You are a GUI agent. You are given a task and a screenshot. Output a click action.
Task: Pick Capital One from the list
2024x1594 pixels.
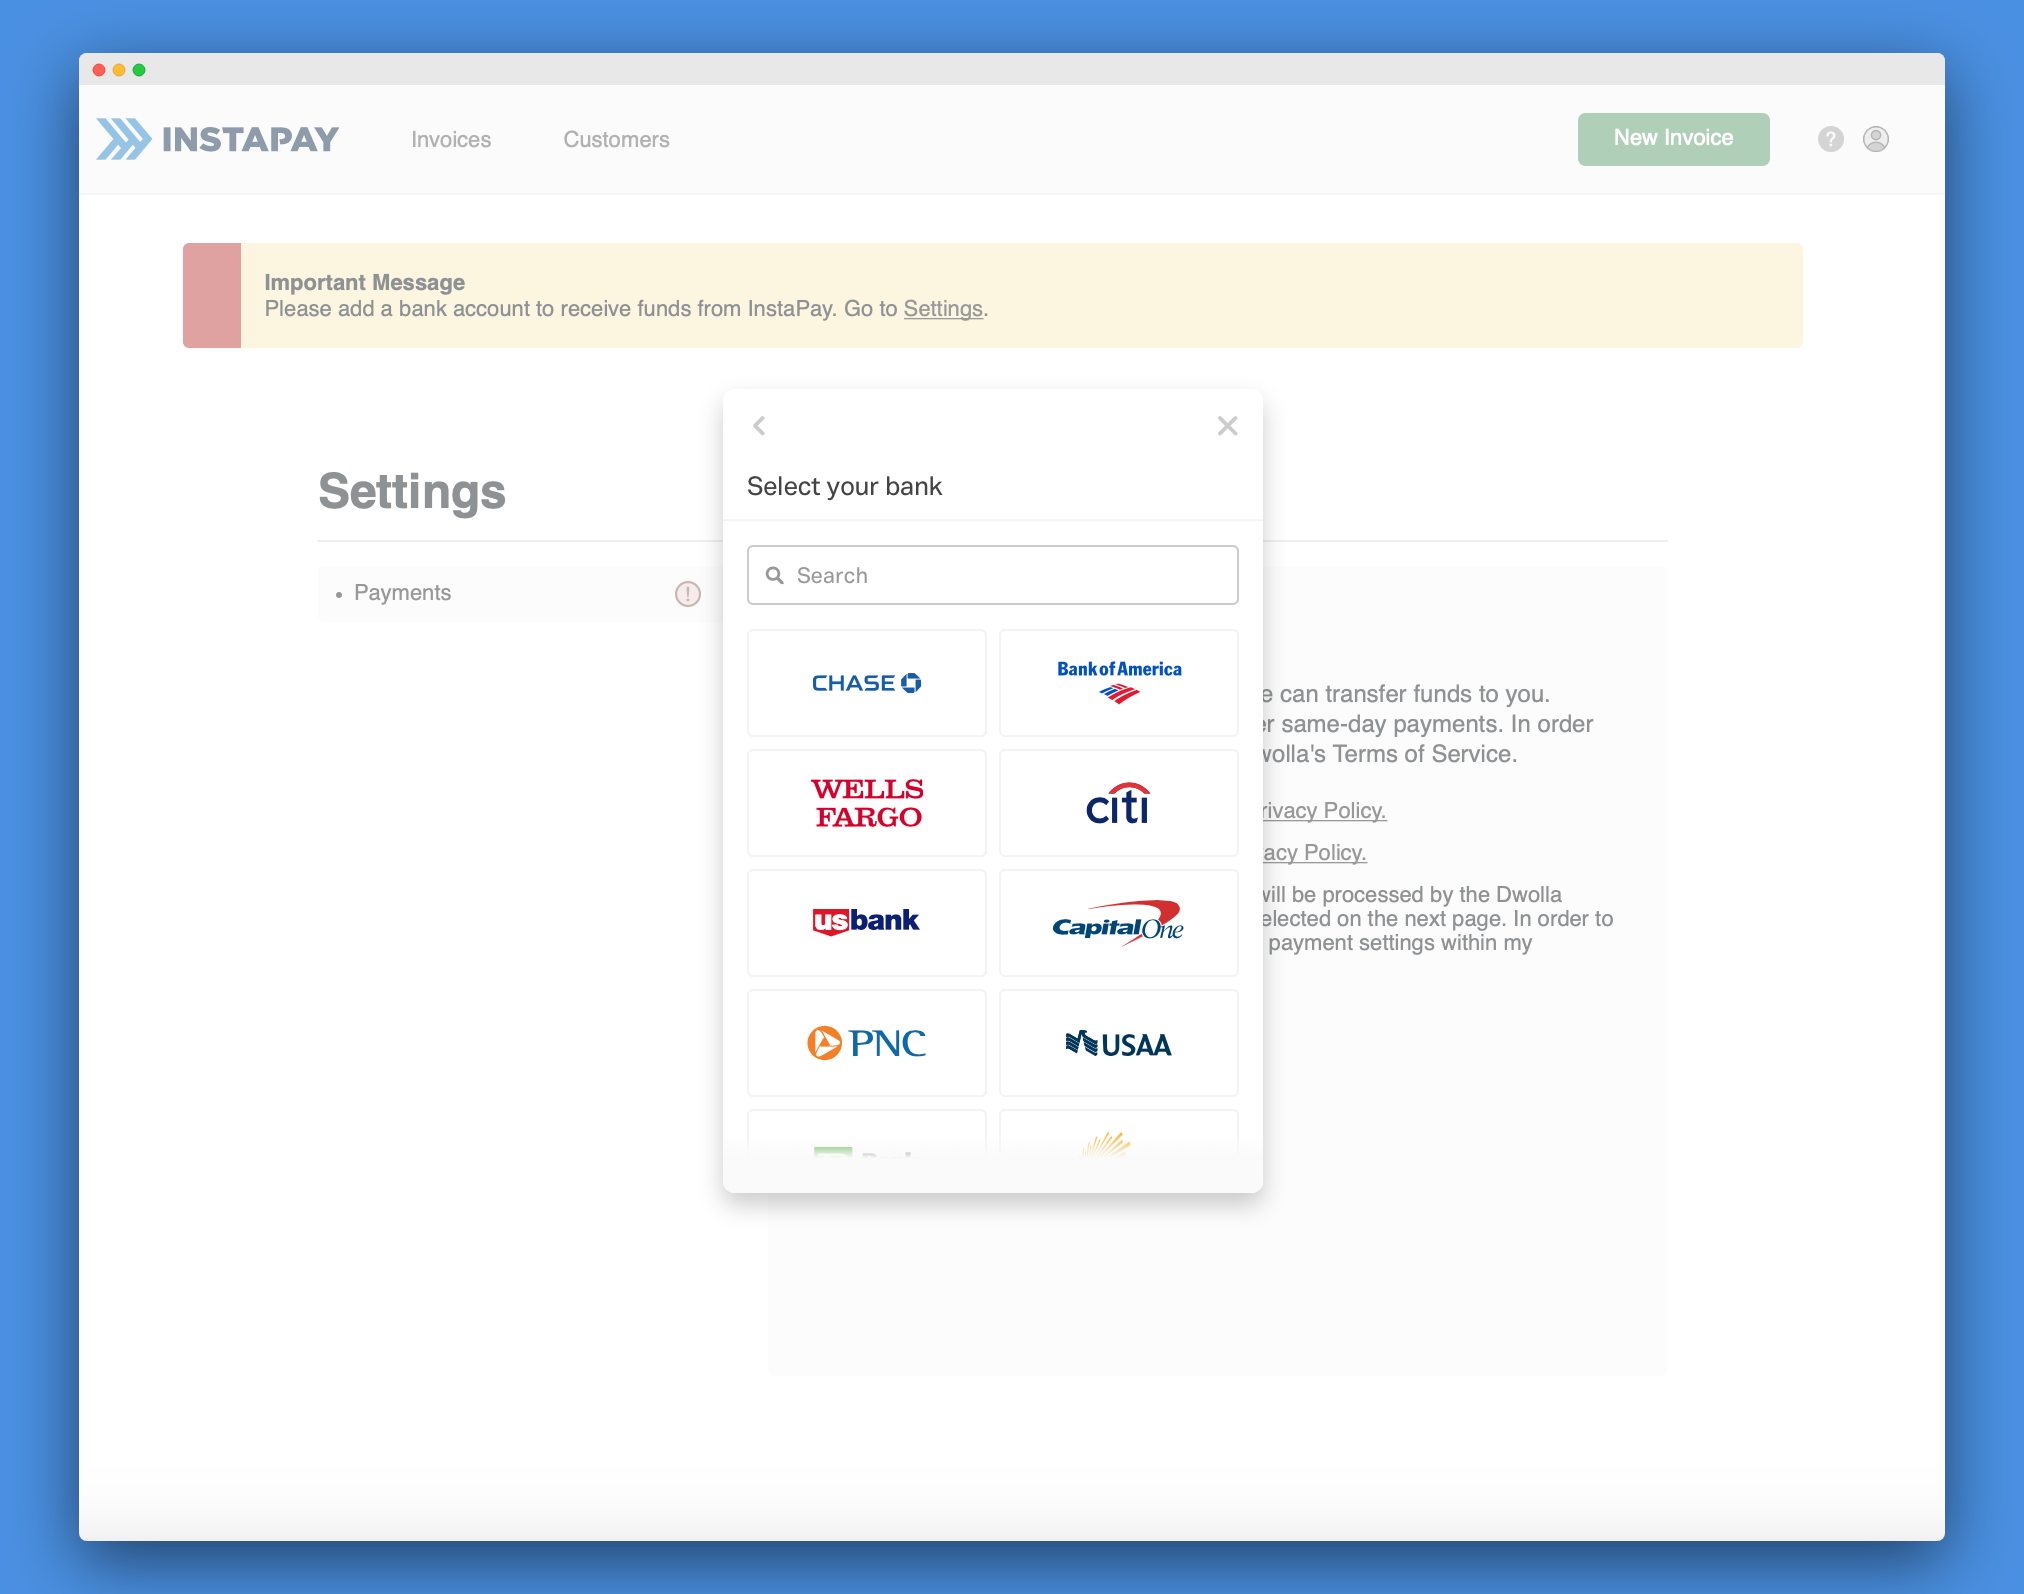pos(1118,923)
